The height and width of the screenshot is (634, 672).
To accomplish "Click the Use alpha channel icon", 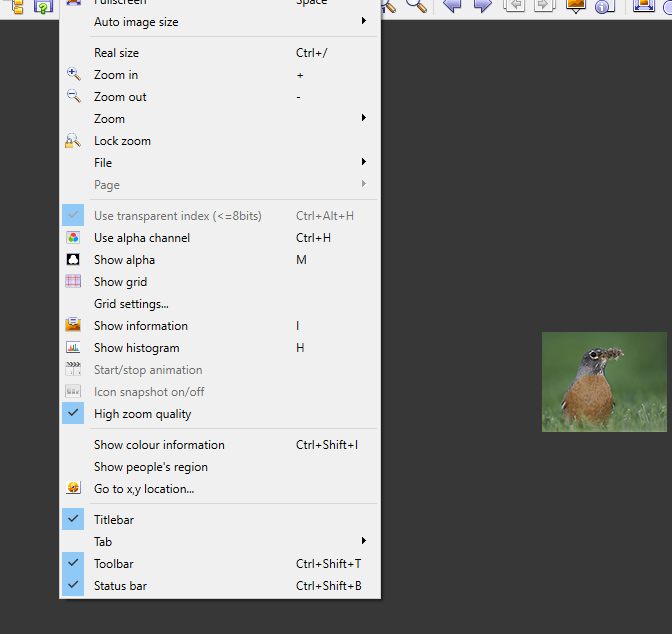I will click(x=73, y=238).
